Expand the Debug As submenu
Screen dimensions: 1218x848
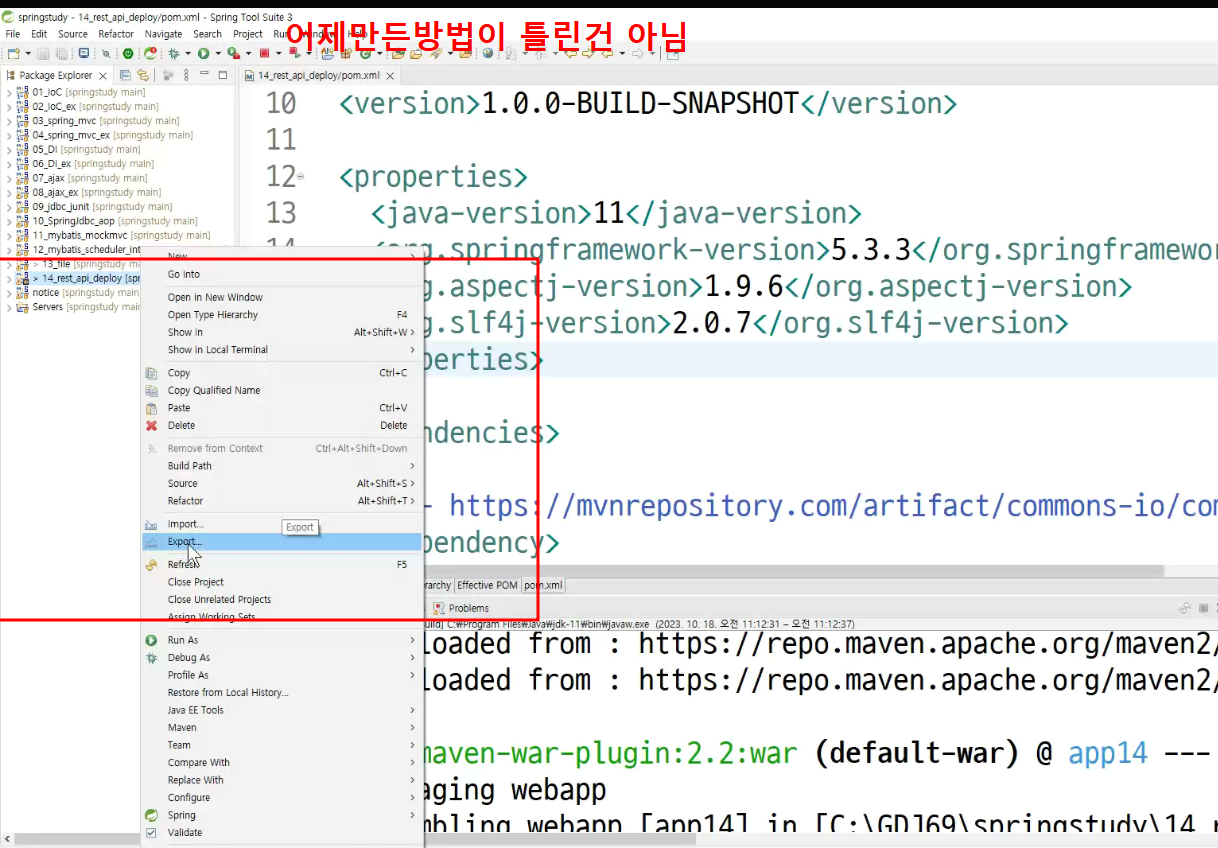(x=282, y=657)
